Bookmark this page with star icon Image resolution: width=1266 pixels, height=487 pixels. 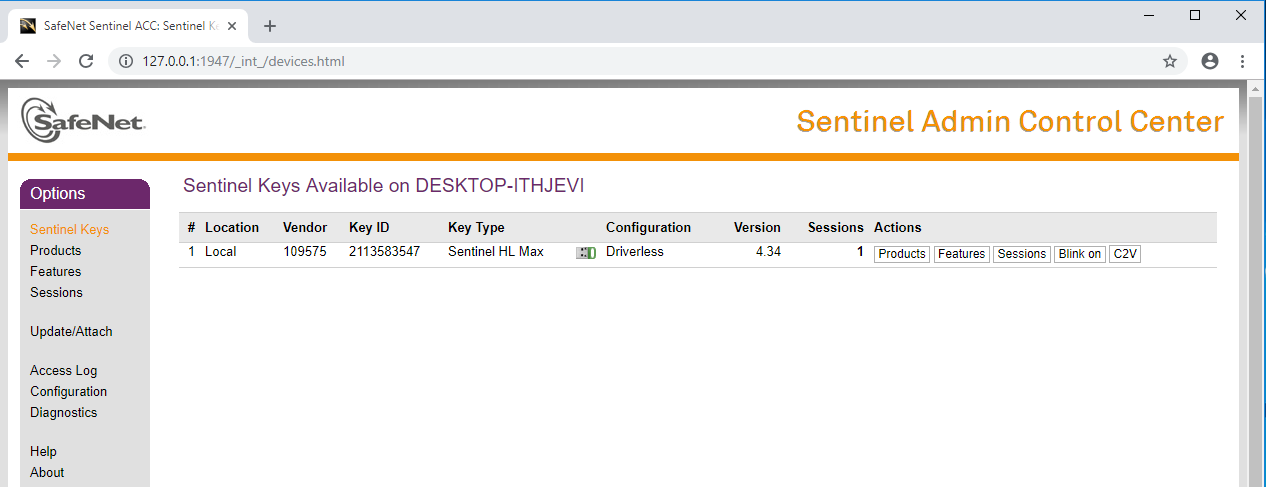pos(1170,61)
